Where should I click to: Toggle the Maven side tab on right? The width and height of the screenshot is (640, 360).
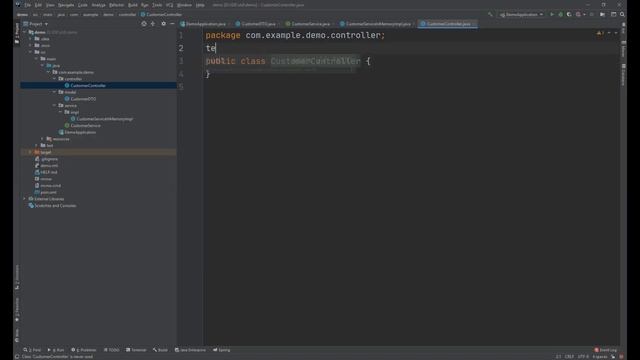623,48
